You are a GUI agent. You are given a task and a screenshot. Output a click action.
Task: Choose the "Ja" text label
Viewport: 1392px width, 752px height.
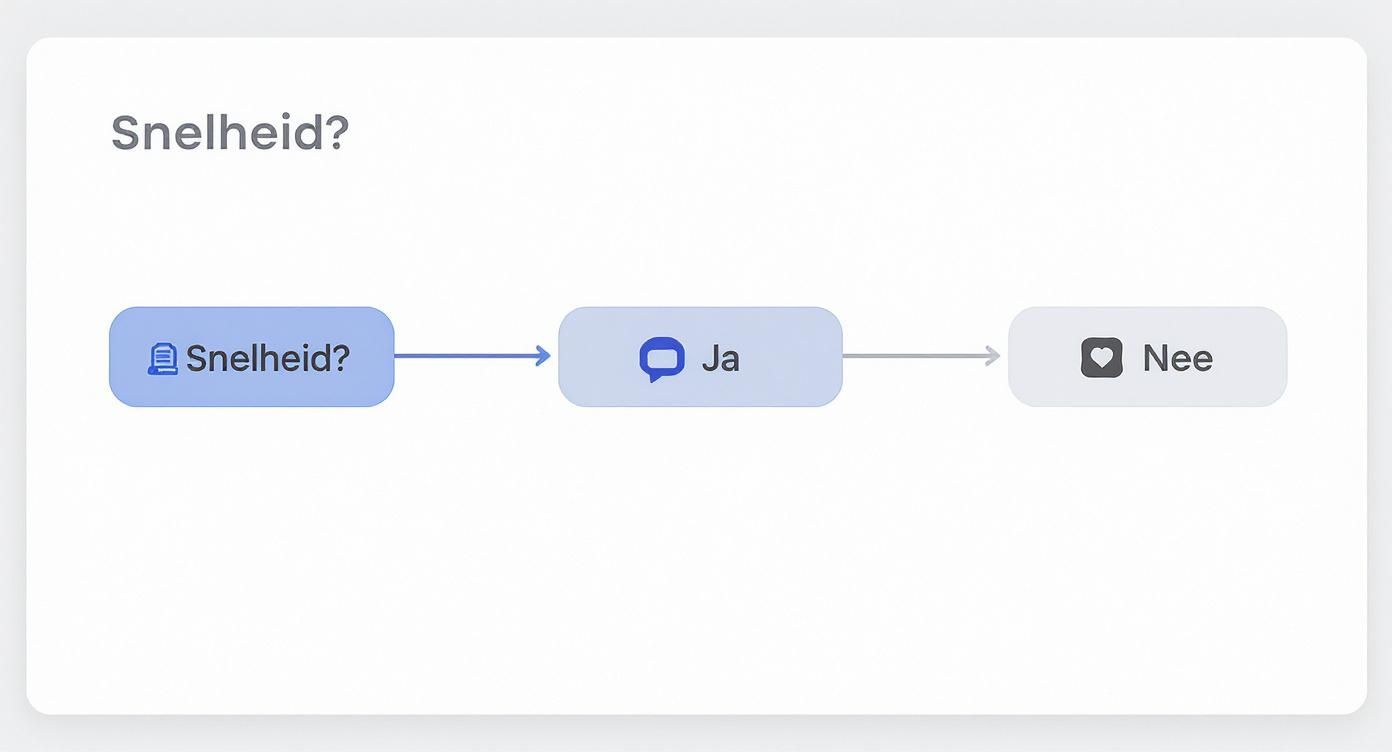720,358
